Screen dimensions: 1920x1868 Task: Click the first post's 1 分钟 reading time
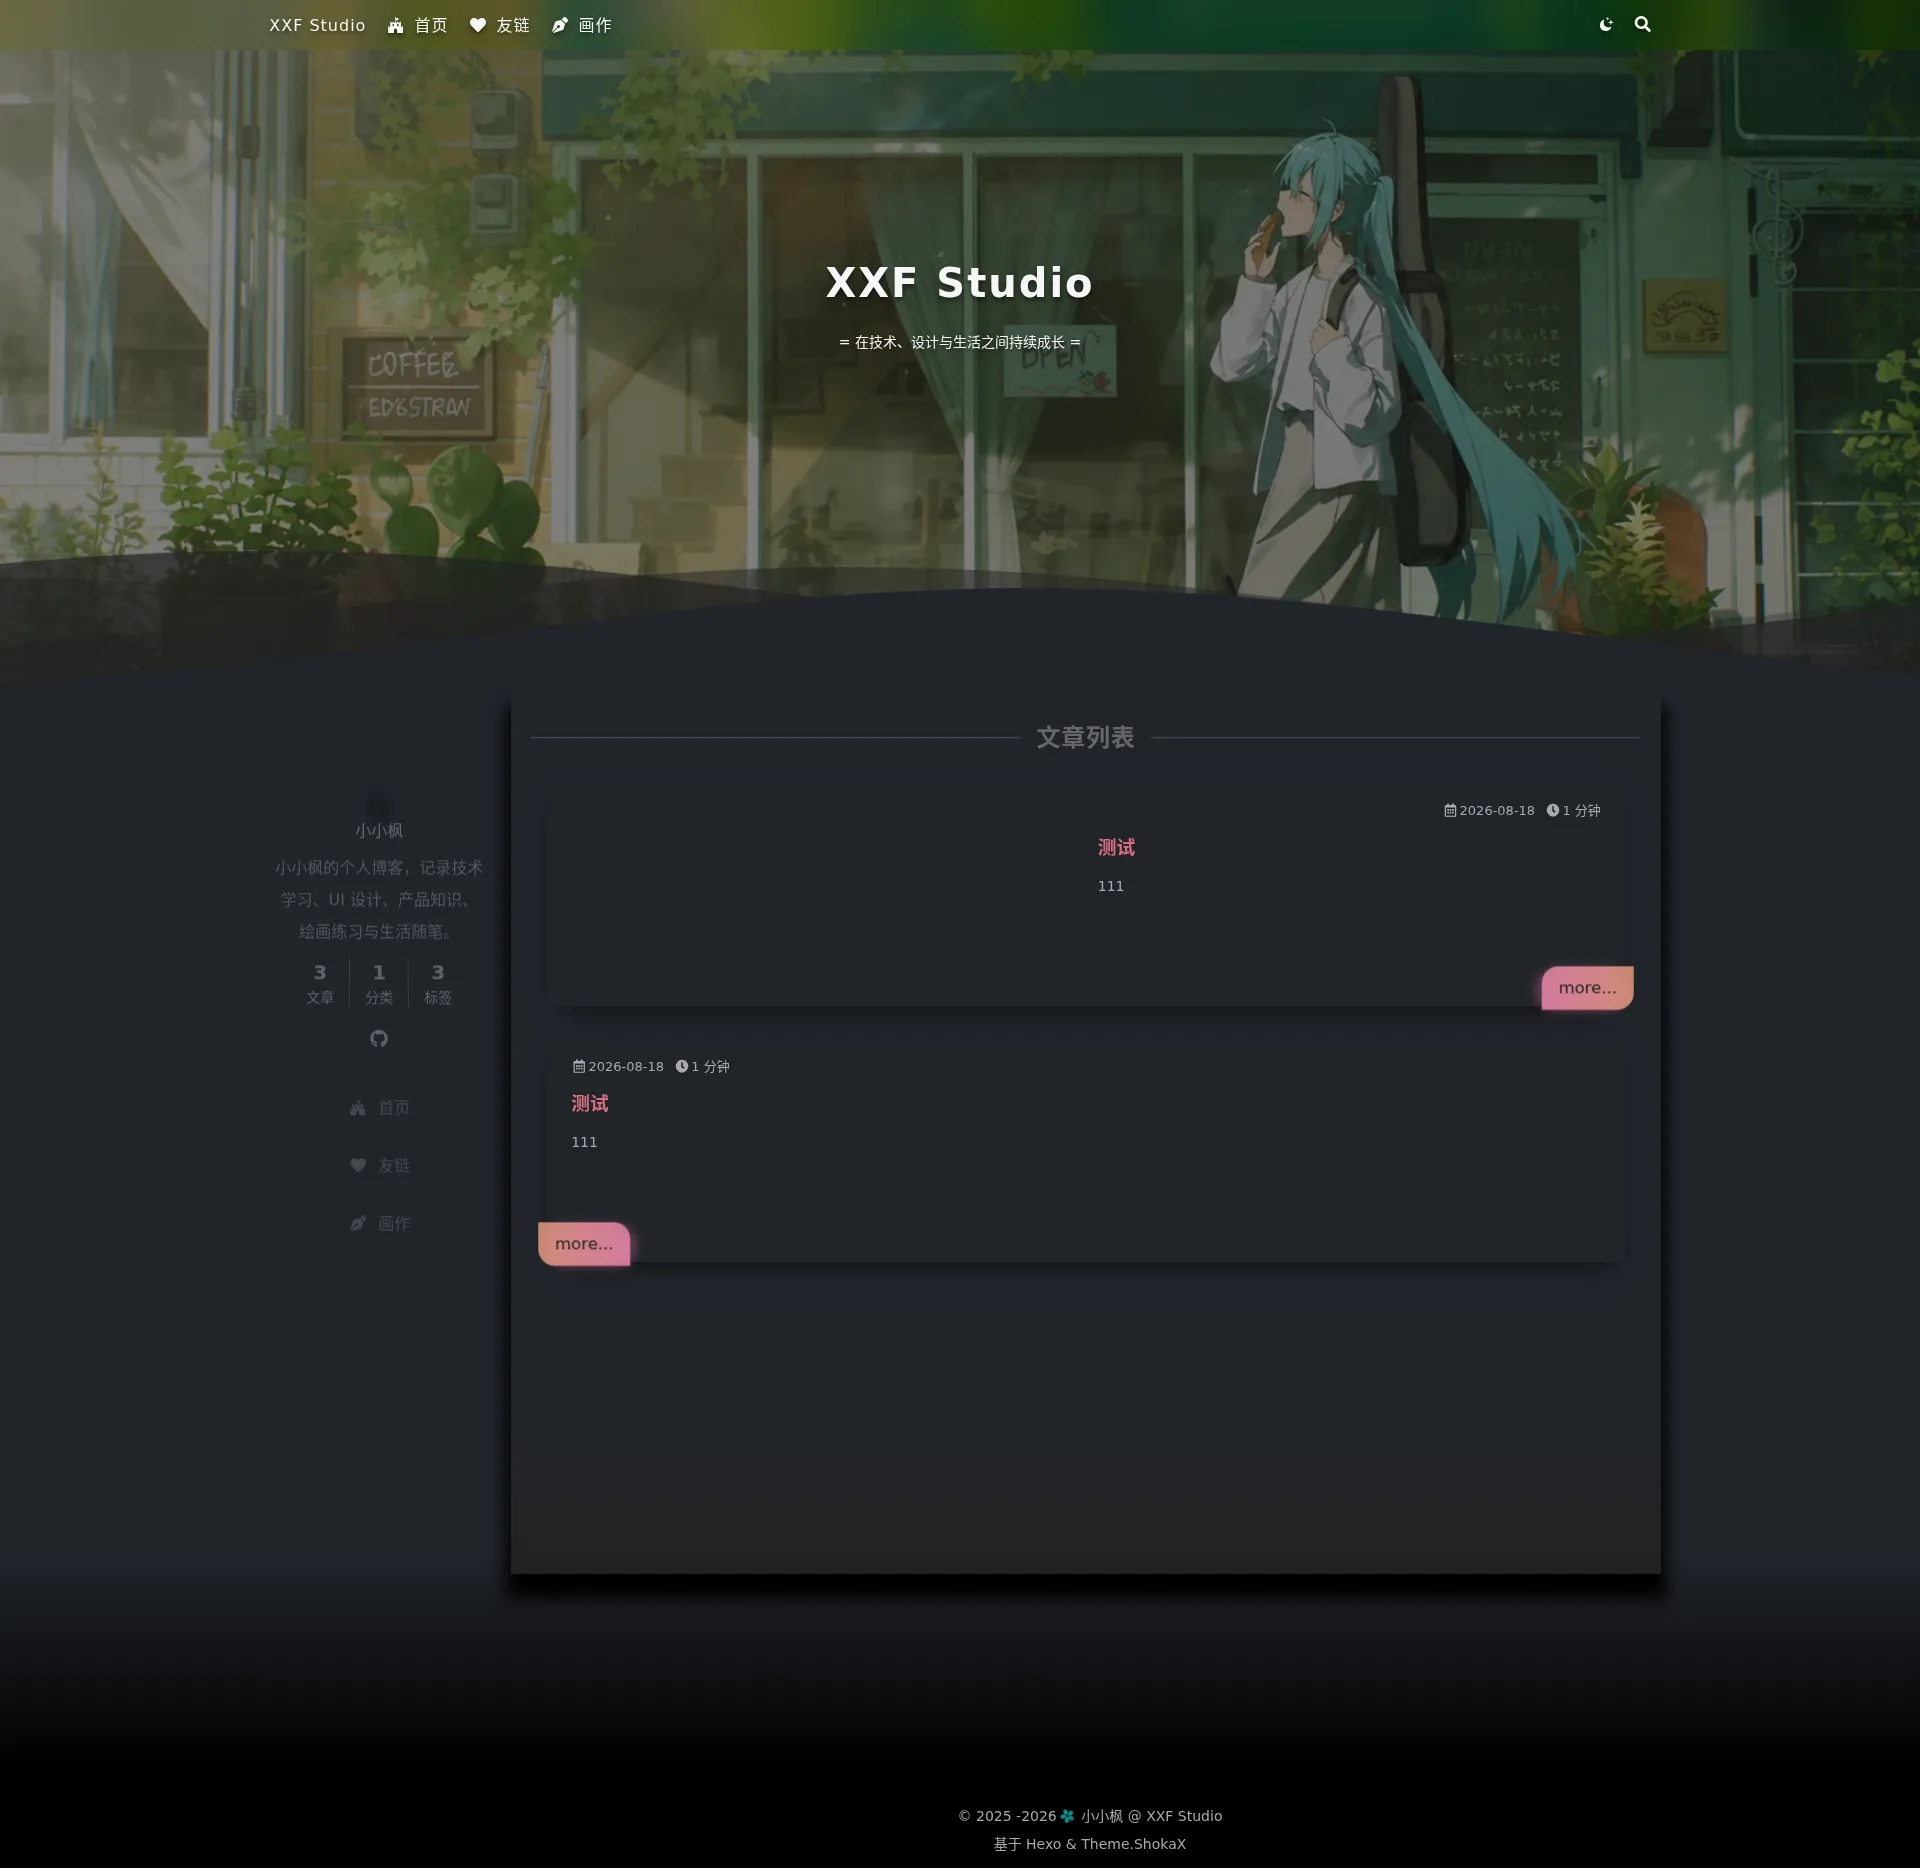[1581, 811]
